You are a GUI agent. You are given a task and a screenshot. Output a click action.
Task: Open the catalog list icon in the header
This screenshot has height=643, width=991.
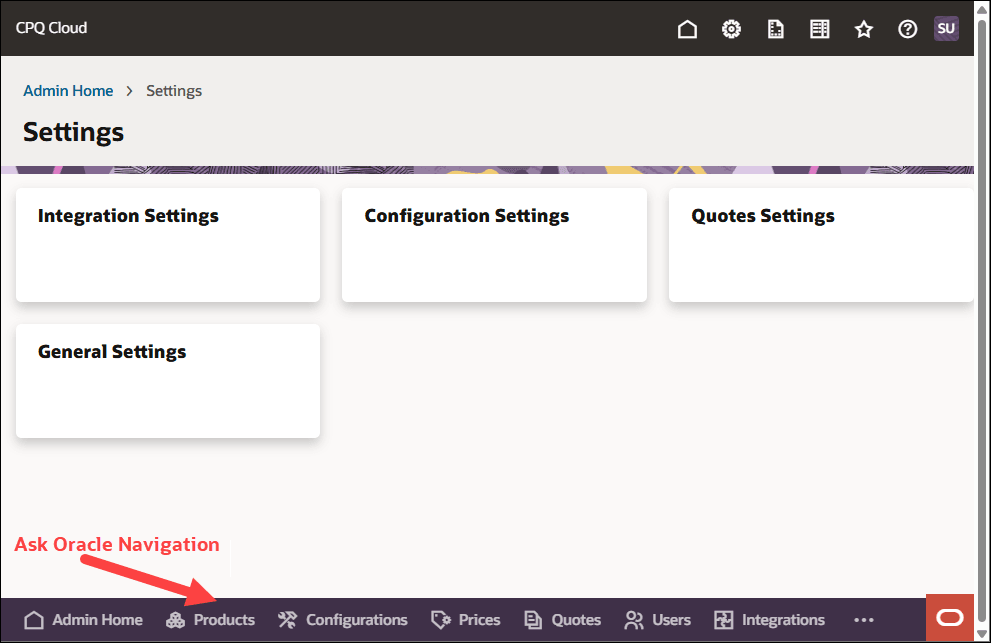tap(820, 28)
